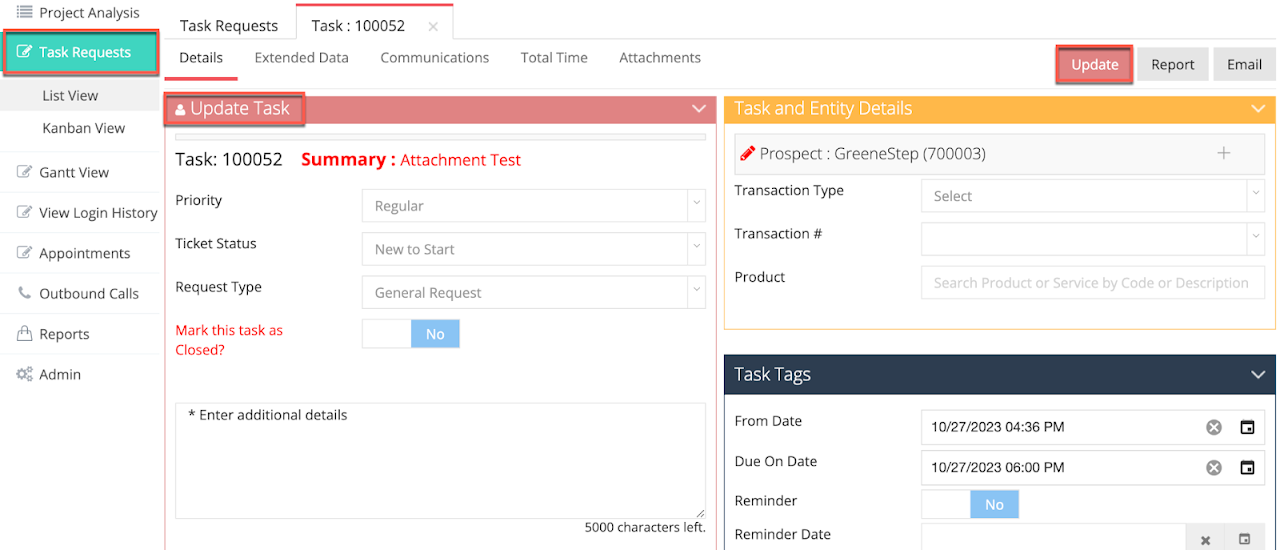This screenshot has width=1280, height=550.
Task: Click the red pencil icon beside Prospect
Action: click(746, 154)
